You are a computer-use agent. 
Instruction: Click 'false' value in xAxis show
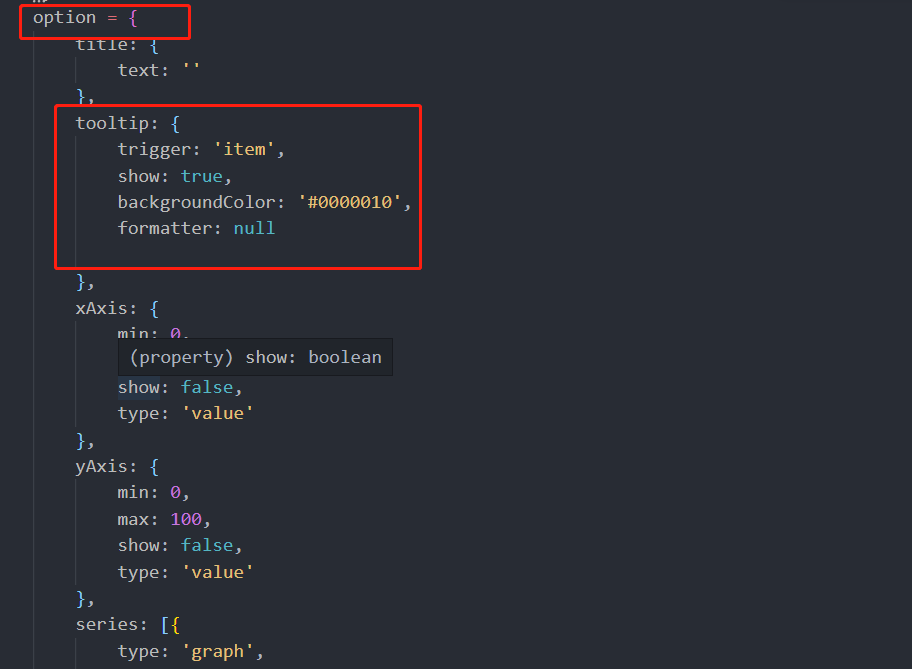click(207, 387)
